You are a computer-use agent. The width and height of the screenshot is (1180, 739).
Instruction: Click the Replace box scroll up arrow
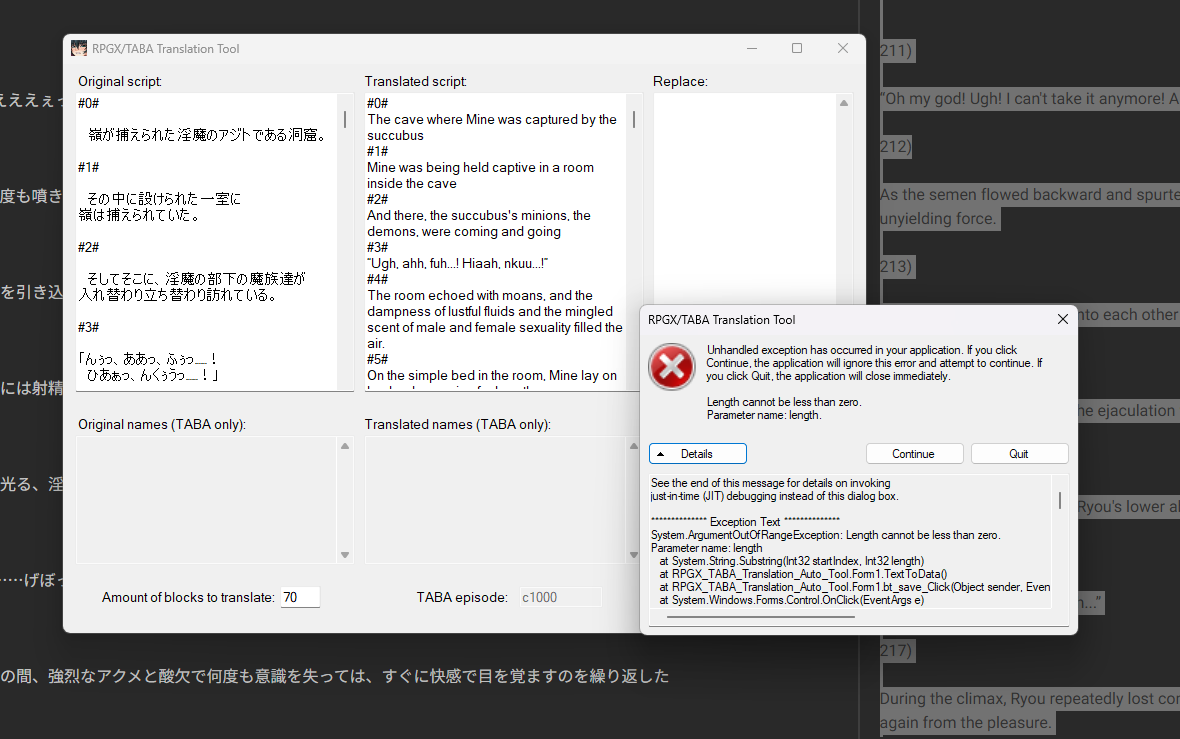[x=844, y=103]
